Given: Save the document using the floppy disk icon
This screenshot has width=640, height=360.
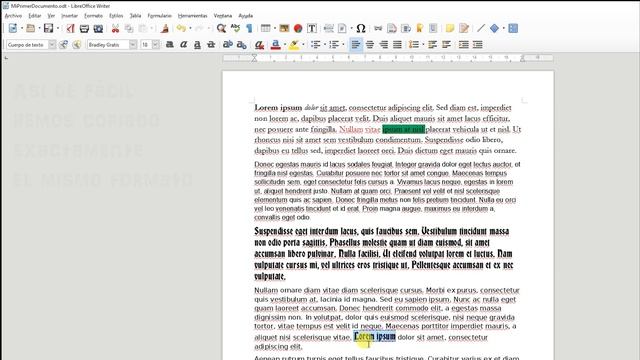Looking at the screenshot, I should click(x=49, y=28).
